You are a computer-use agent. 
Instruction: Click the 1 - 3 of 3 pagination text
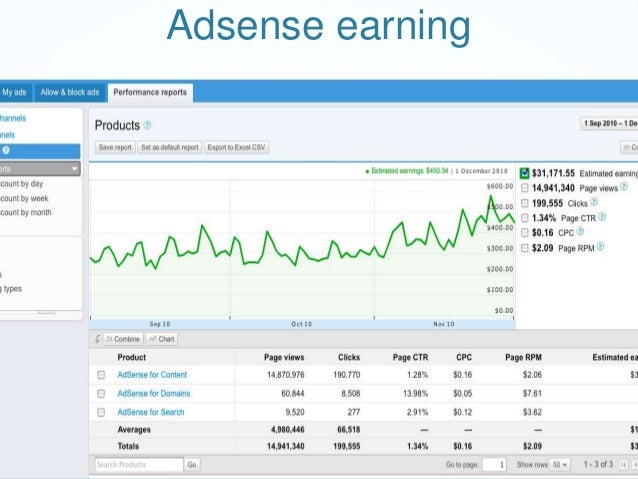[598, 464]
